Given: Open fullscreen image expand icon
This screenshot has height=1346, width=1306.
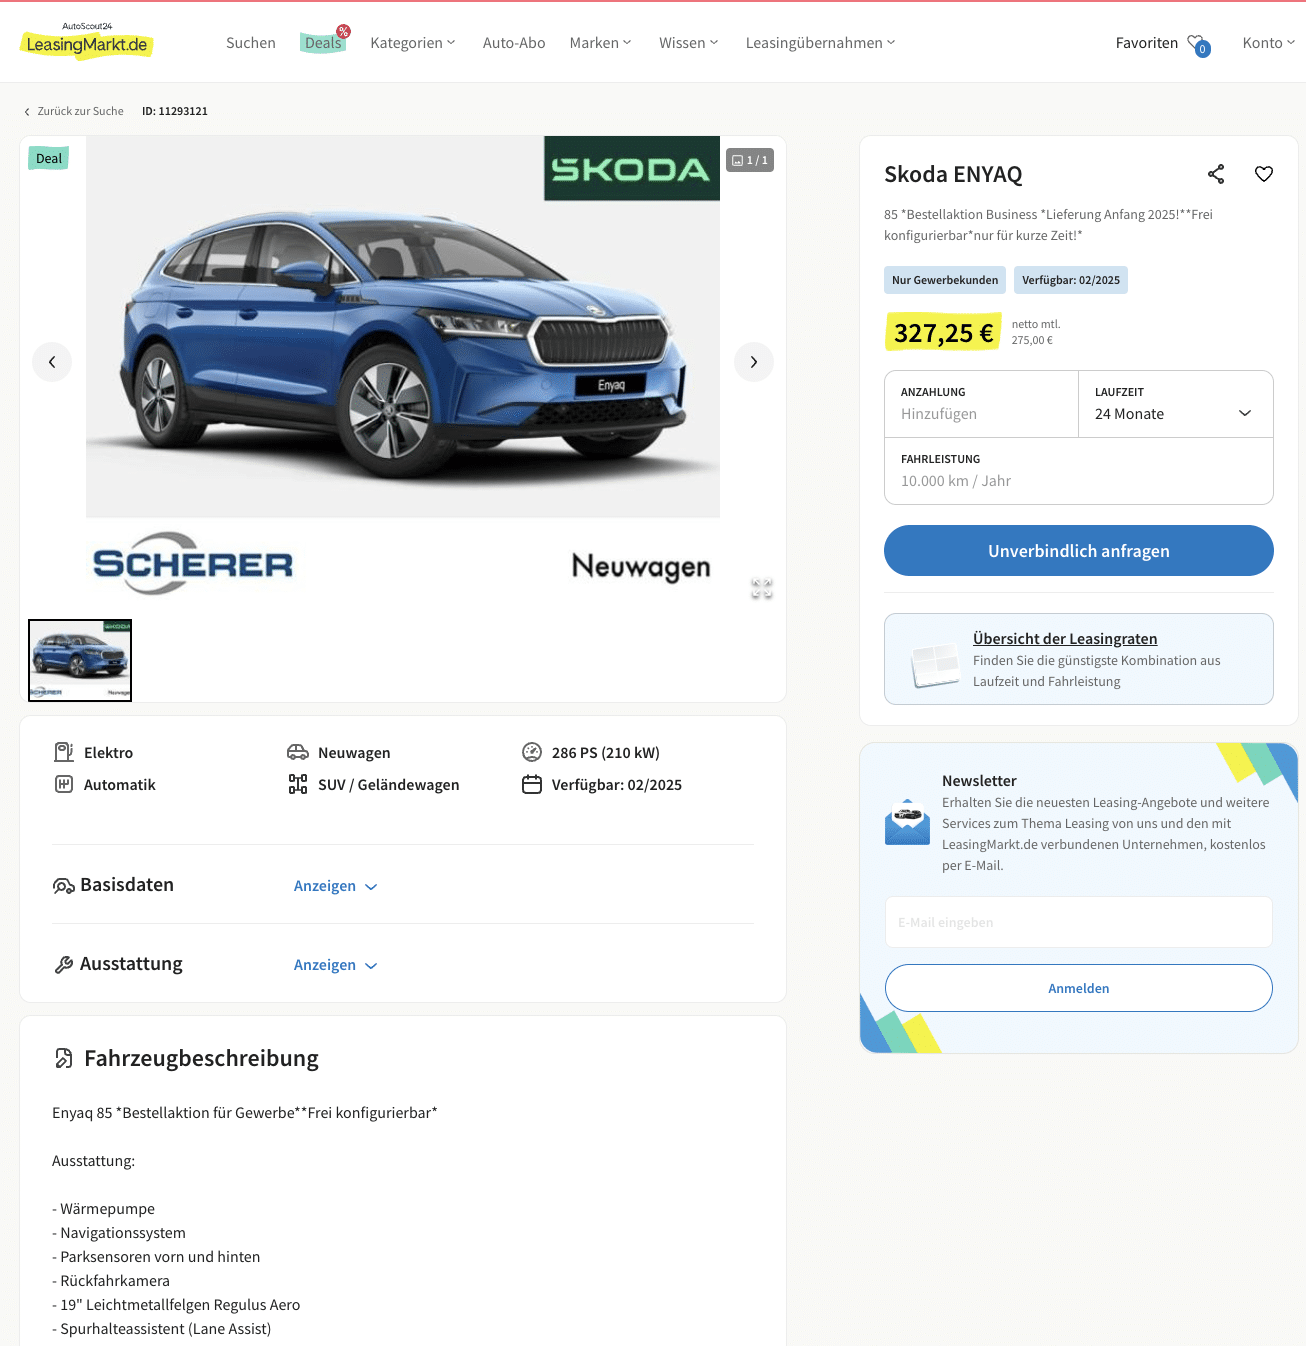Looking at the screenshot, I should pyautogui.click(x=762, y=589).
